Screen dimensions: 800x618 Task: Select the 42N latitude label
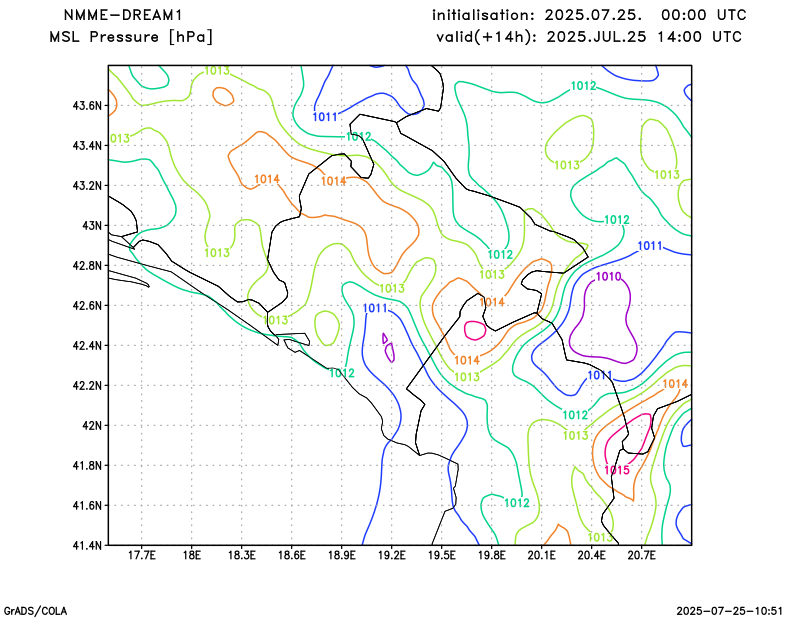pos(92,425)
